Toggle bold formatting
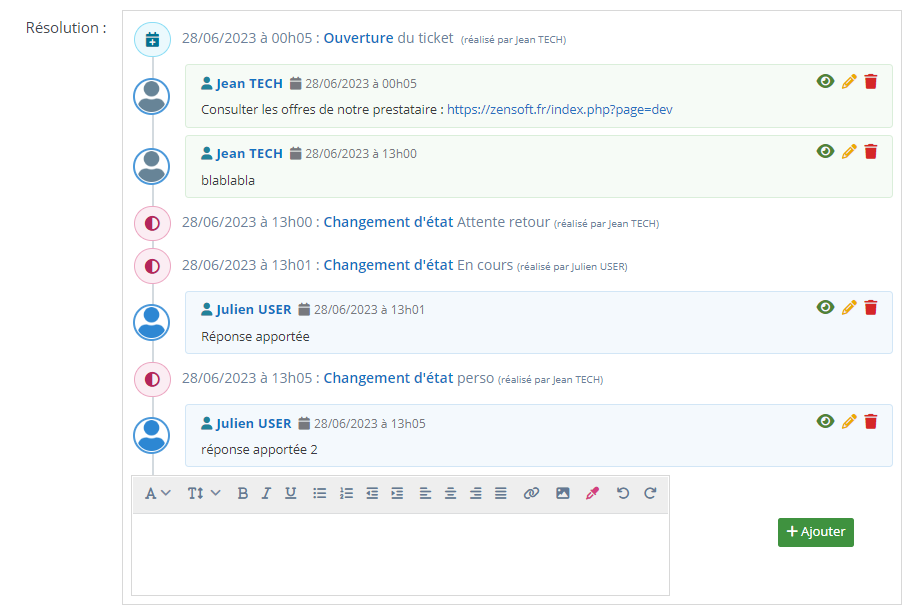906x611 pixels. pos(243,493)
